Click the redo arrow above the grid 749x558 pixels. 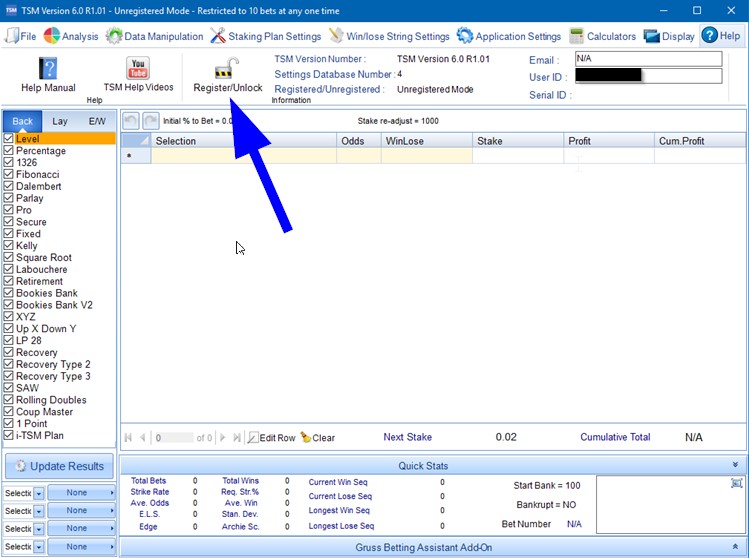coord(150,121)
